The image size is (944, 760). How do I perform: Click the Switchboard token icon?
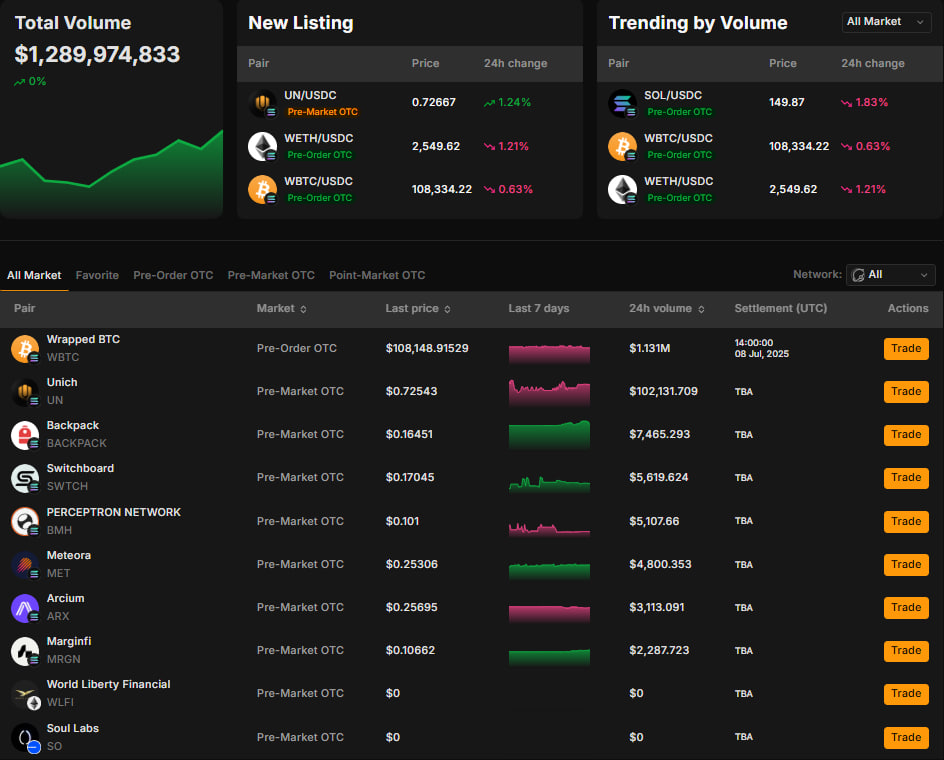coord(24,478)
